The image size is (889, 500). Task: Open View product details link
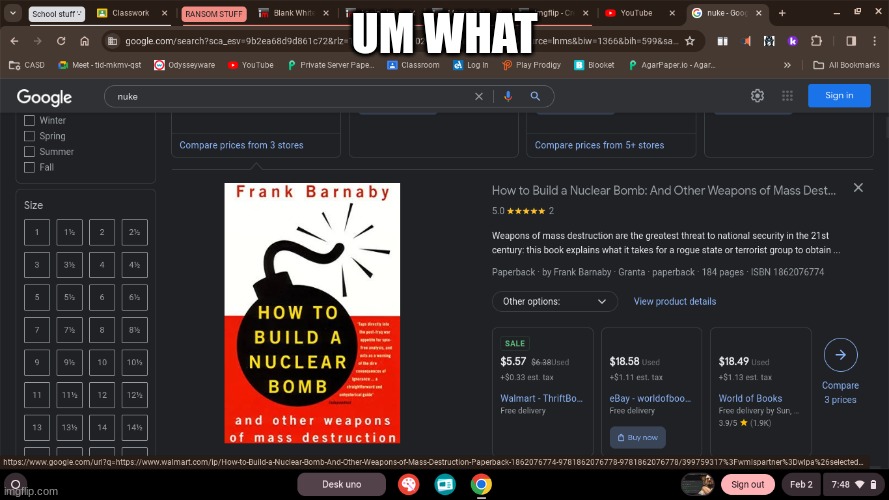click(x=675, y=302)
